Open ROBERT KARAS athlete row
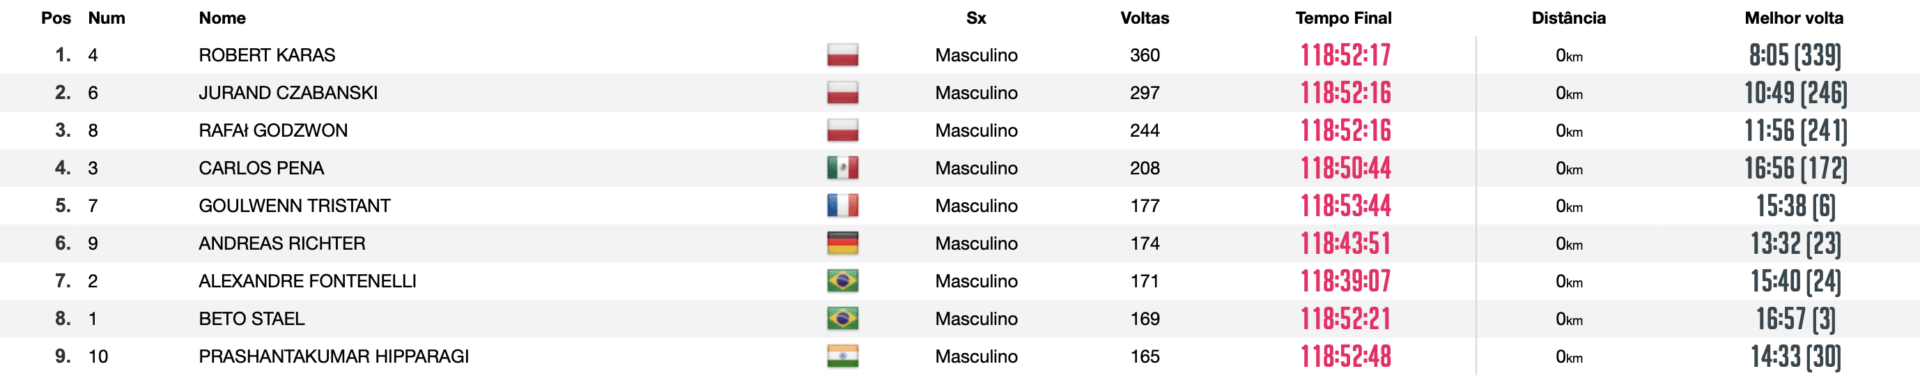The image size is (1920, 385). point(960,55)
